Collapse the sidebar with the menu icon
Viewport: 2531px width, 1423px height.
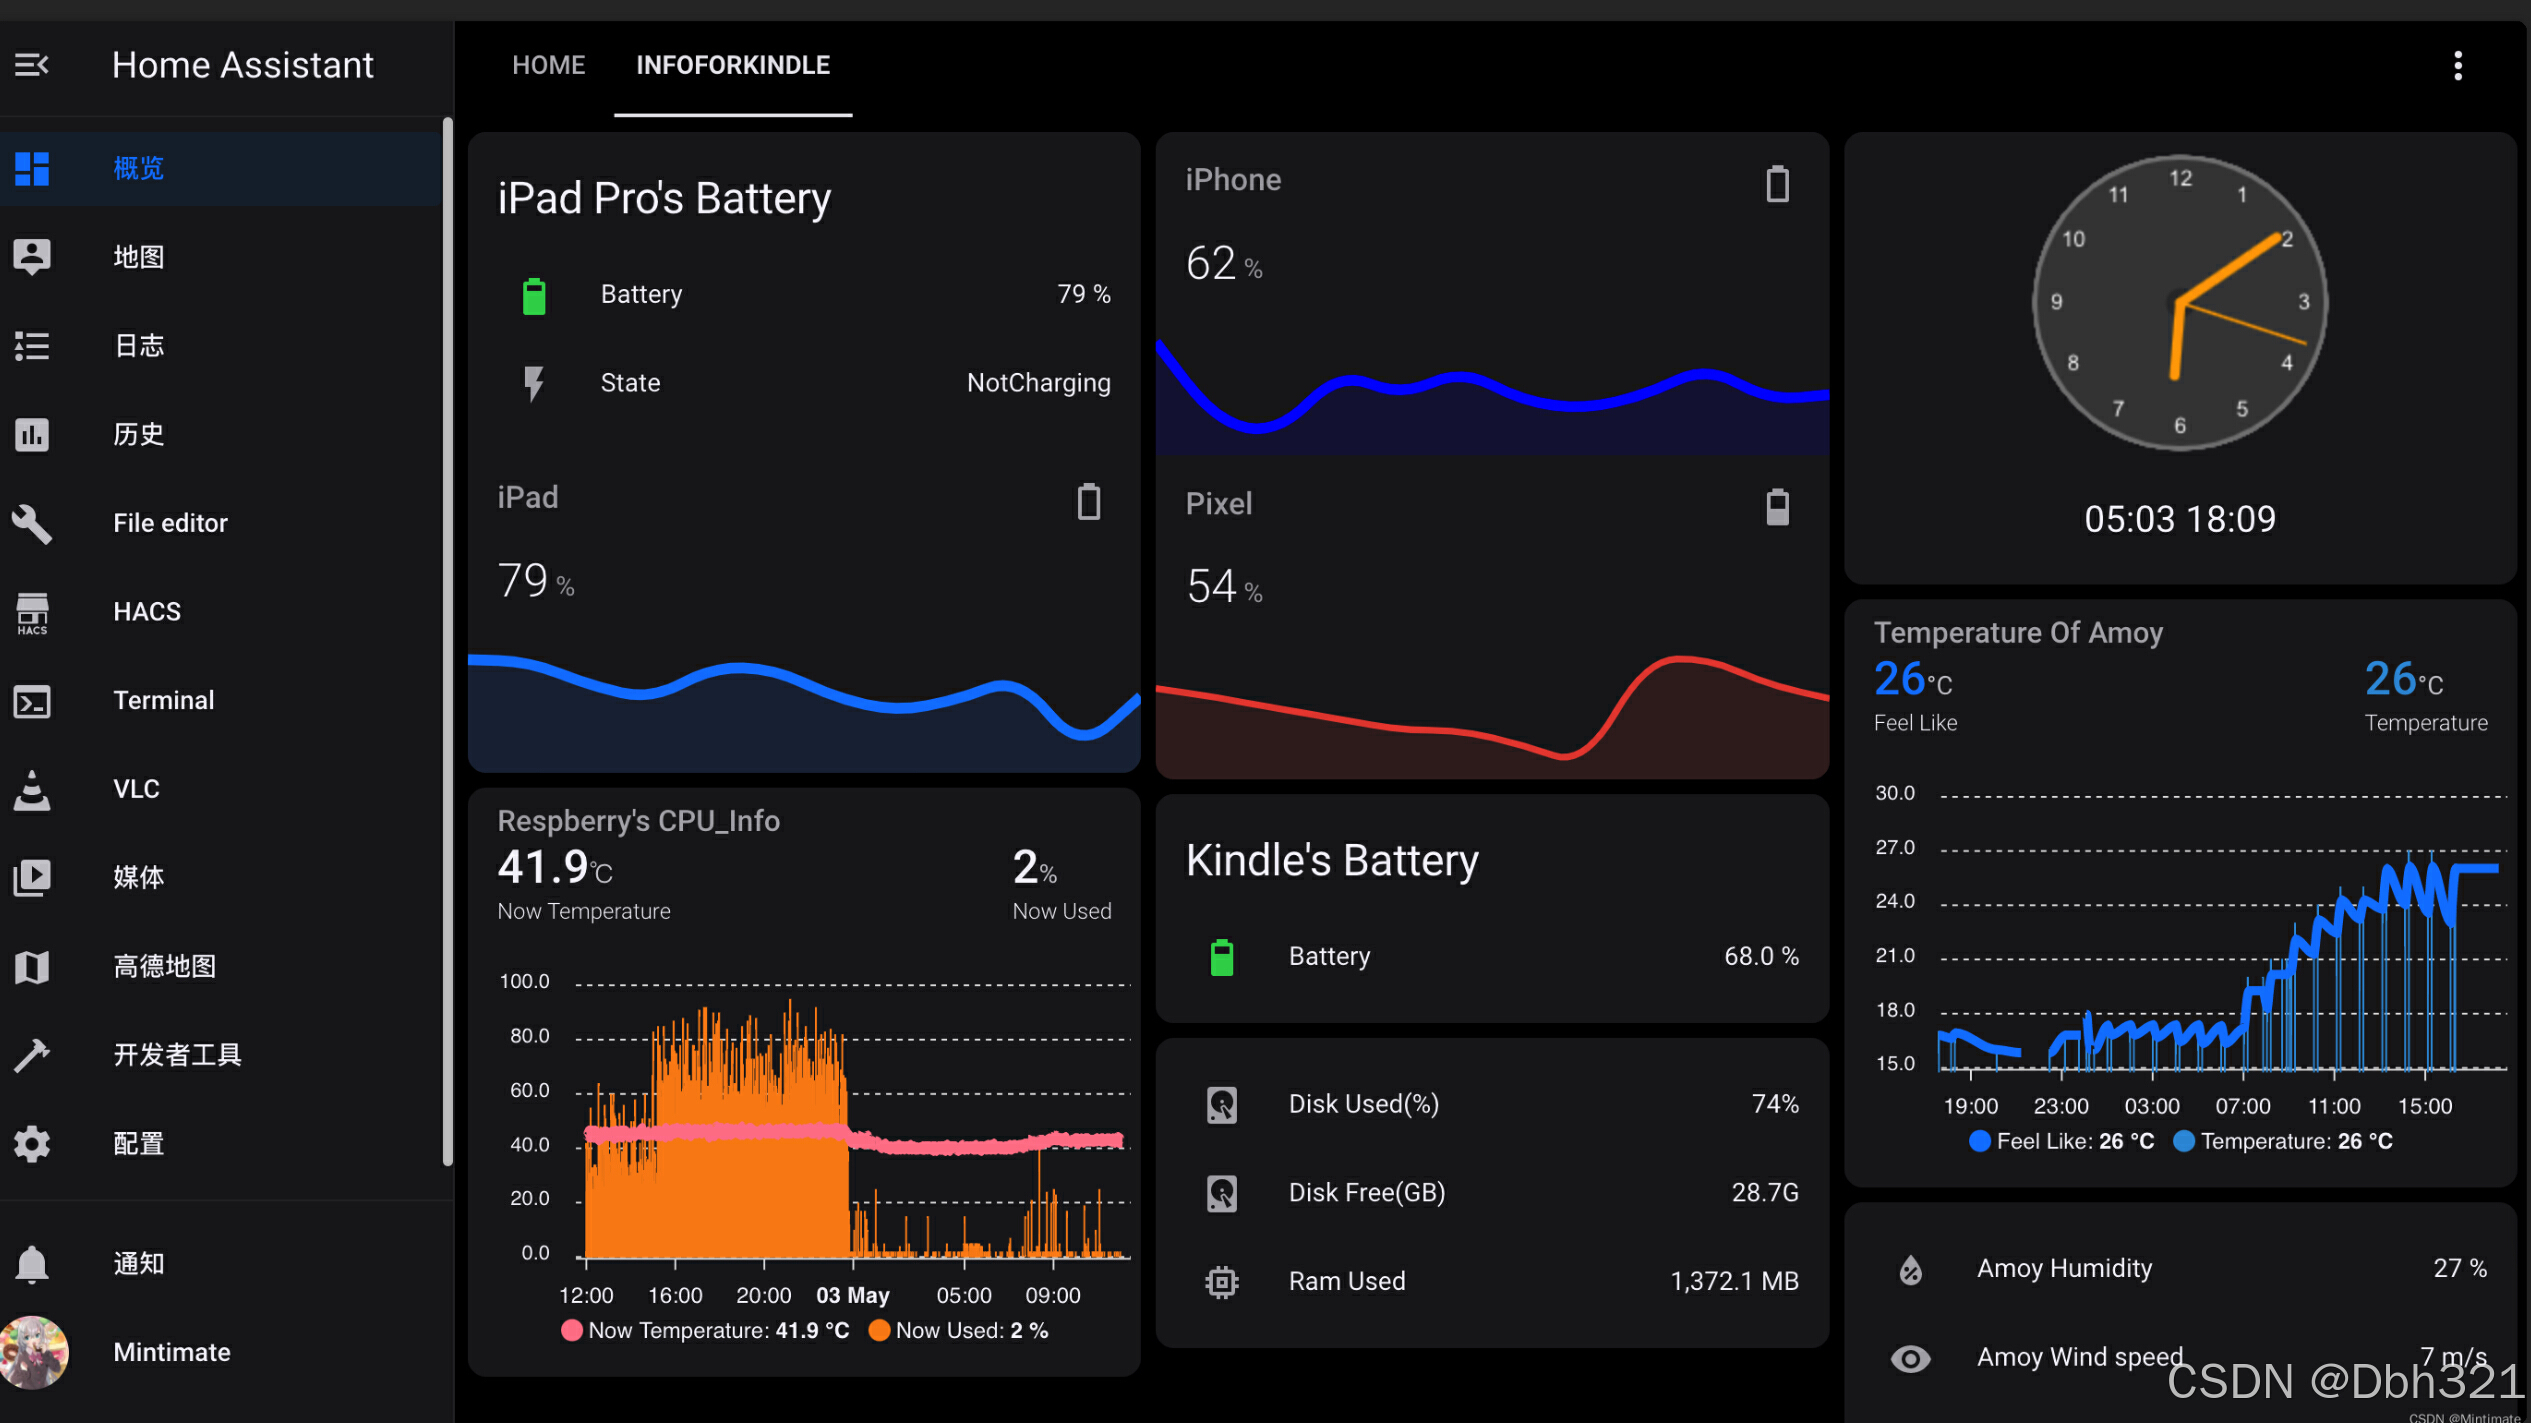pos(32,66)
